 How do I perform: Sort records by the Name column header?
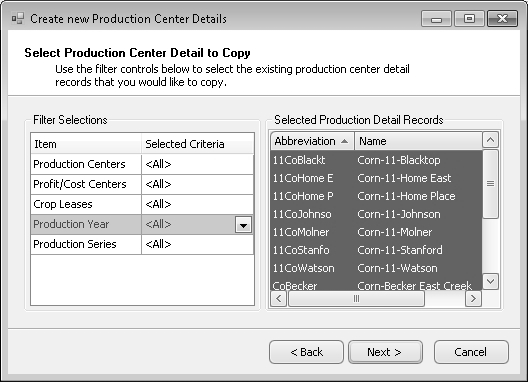(419, 141)
